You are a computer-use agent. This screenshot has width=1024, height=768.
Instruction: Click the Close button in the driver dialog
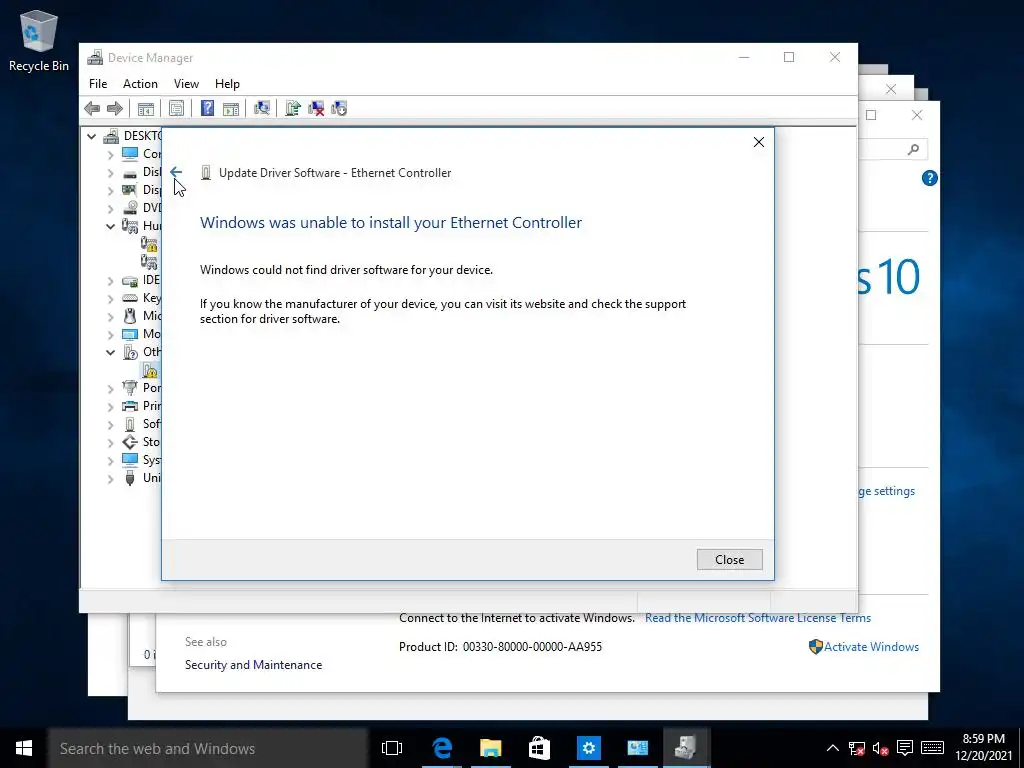(x=729, y=560)
